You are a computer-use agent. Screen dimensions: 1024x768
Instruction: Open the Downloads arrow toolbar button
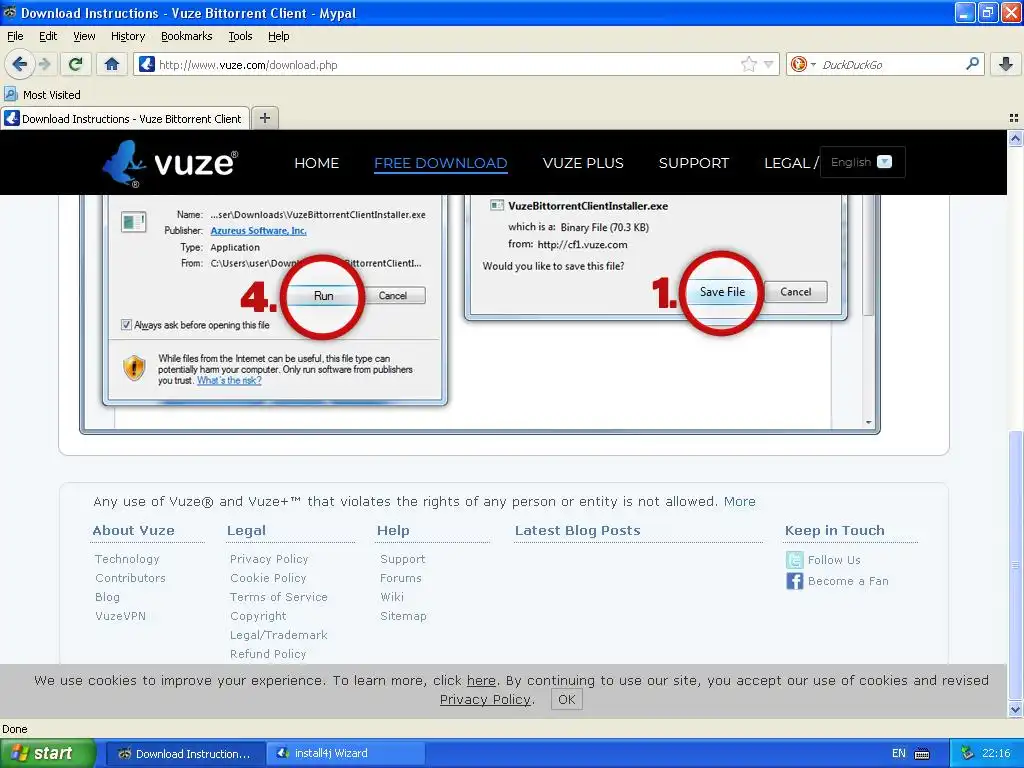click(1006, 64)
